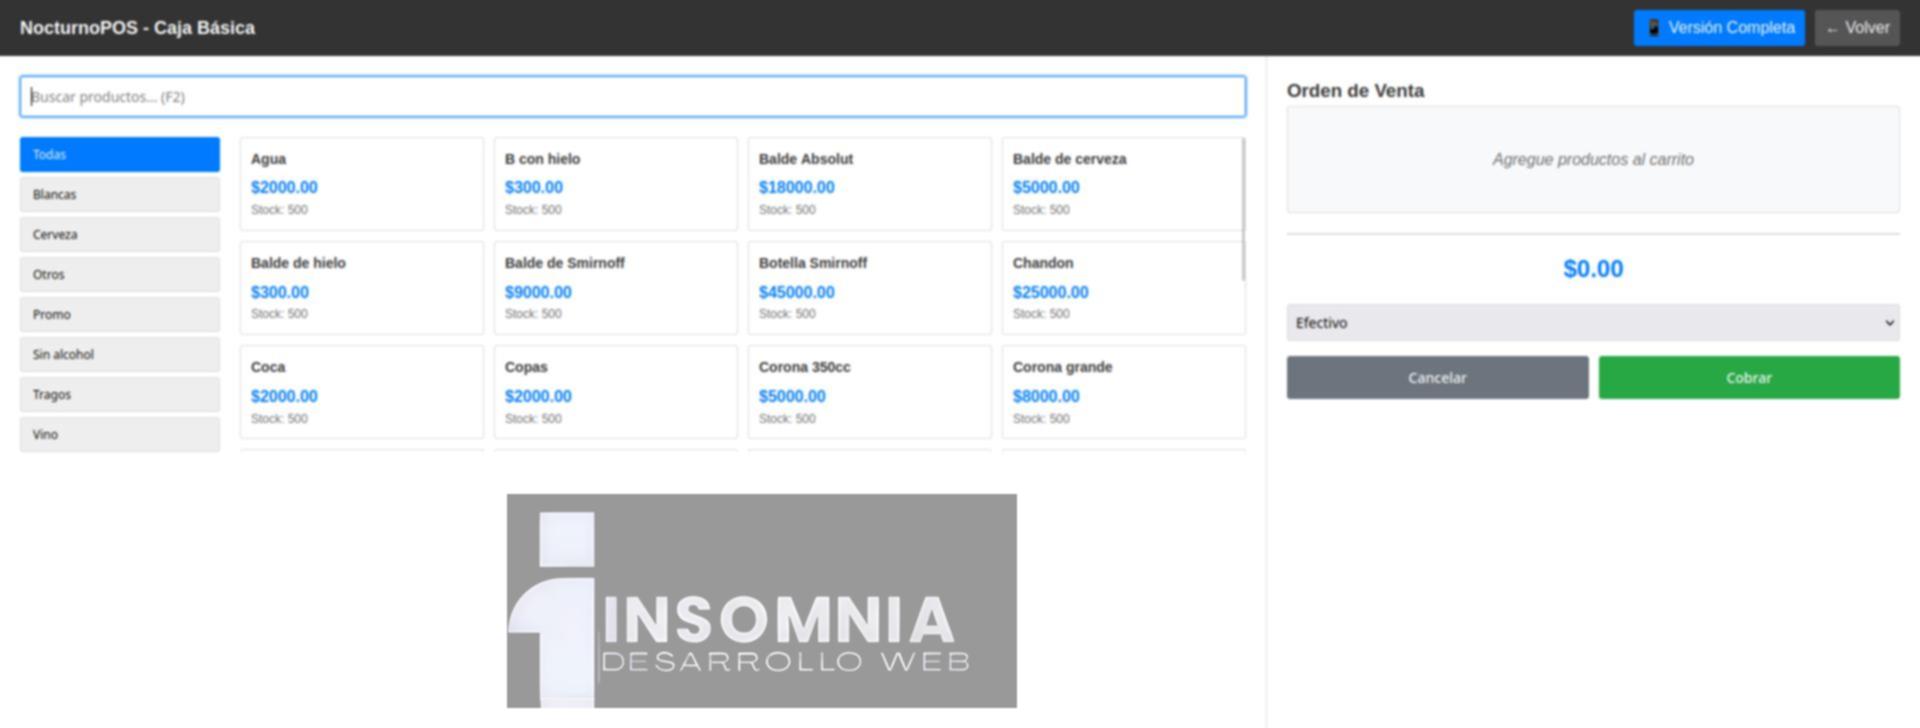This screenshot has width=1920, height=728.
Task: Choose the Vino category
Action: point(119,435)
